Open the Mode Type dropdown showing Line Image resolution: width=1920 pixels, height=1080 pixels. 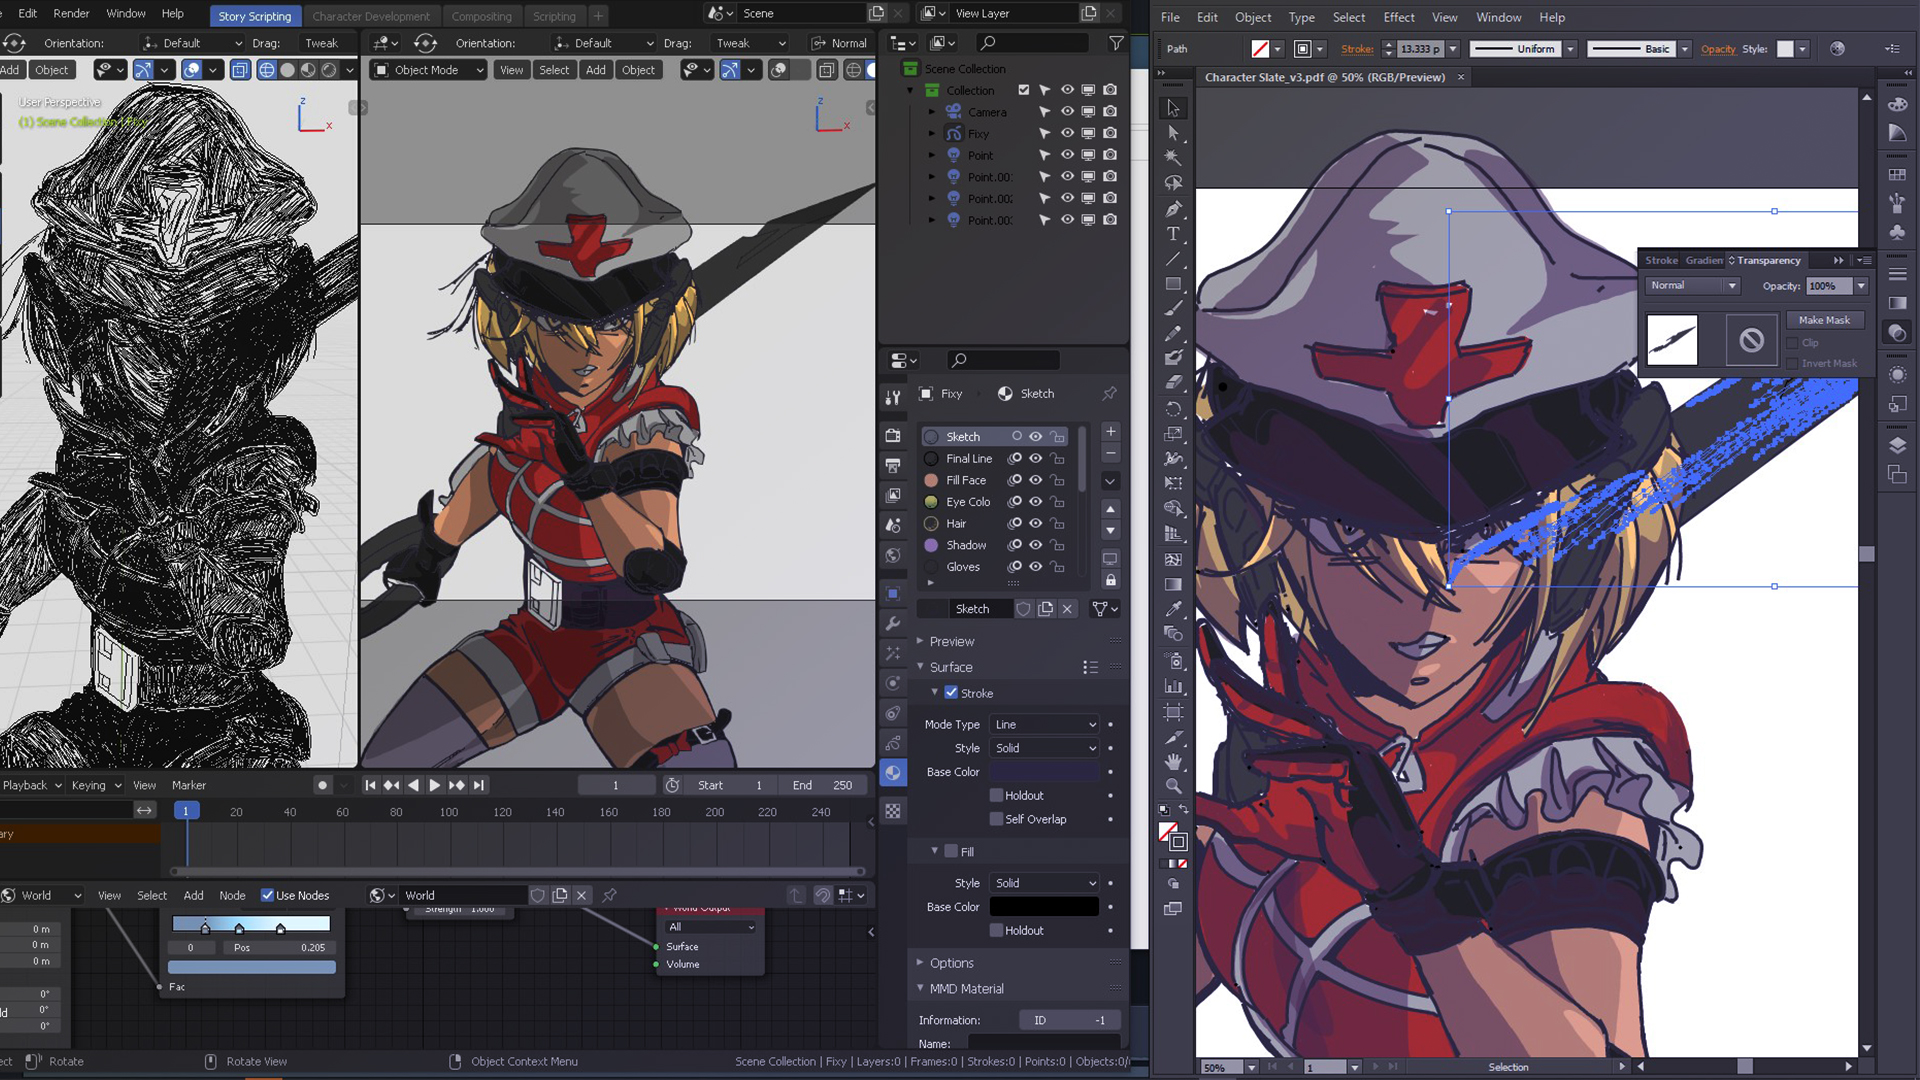coord(1042,724)
